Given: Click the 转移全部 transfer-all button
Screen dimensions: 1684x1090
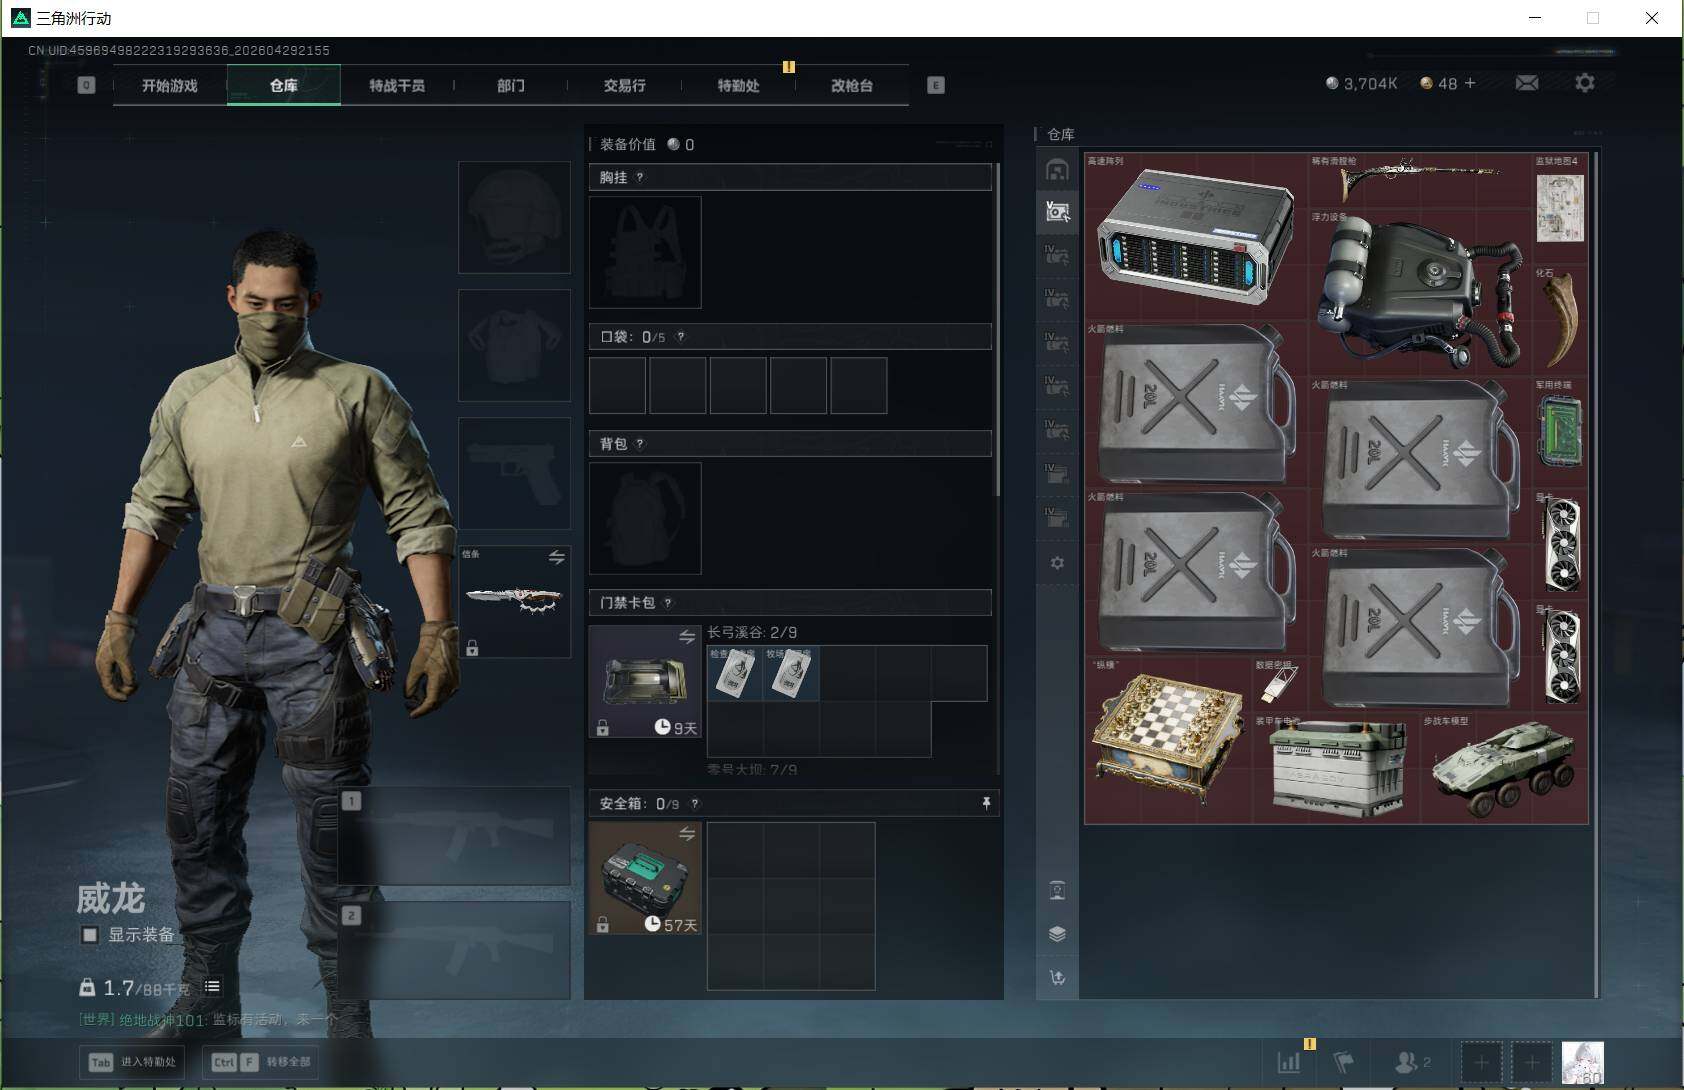Looking at the screenshot, I should [261, 1062].
